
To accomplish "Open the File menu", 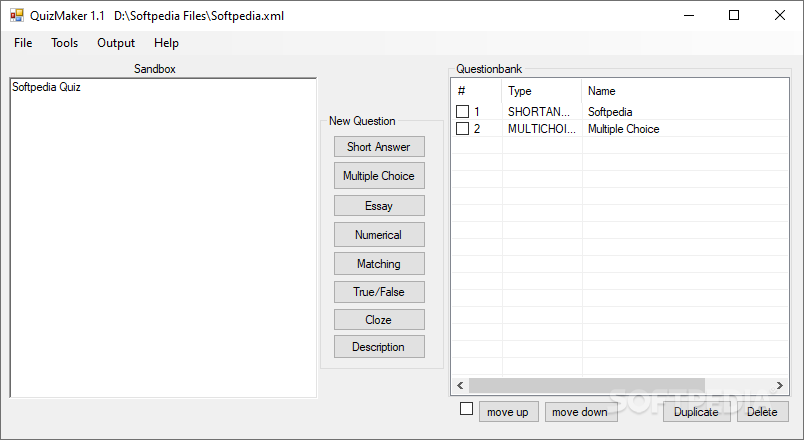I will point(23,43).
